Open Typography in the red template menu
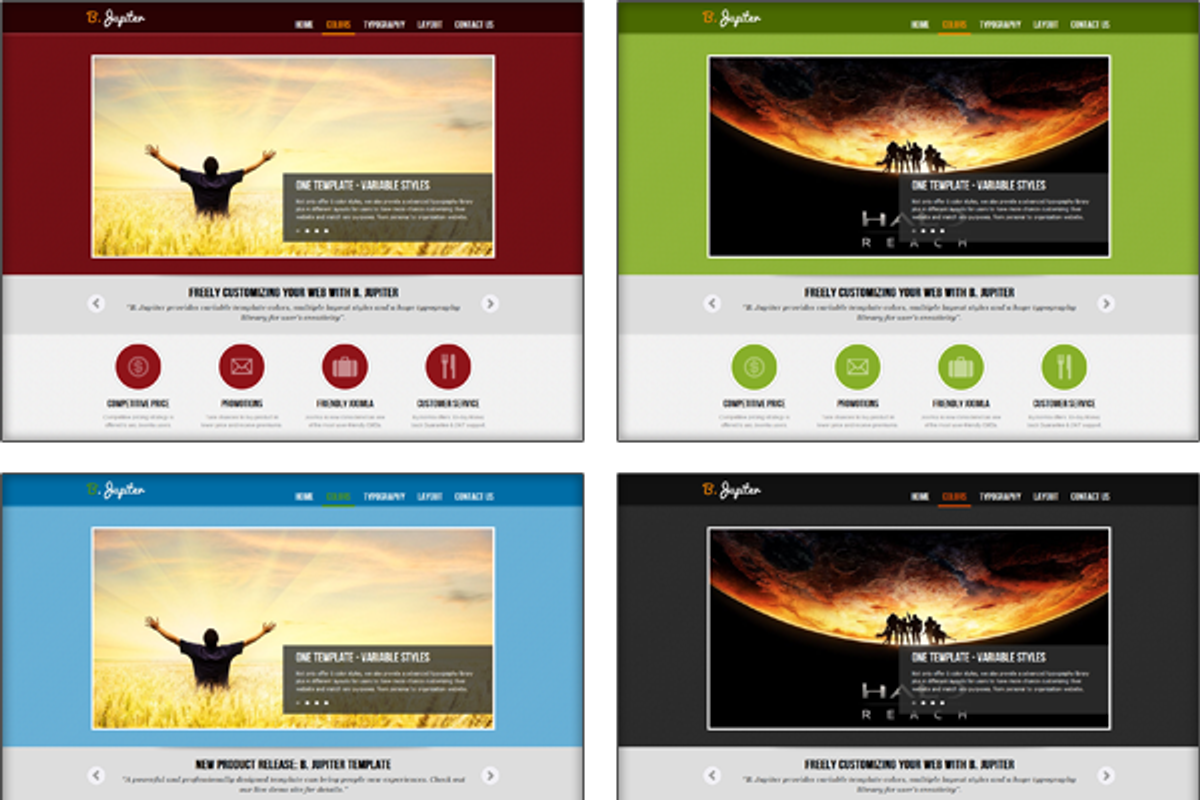 pos(384,25)
